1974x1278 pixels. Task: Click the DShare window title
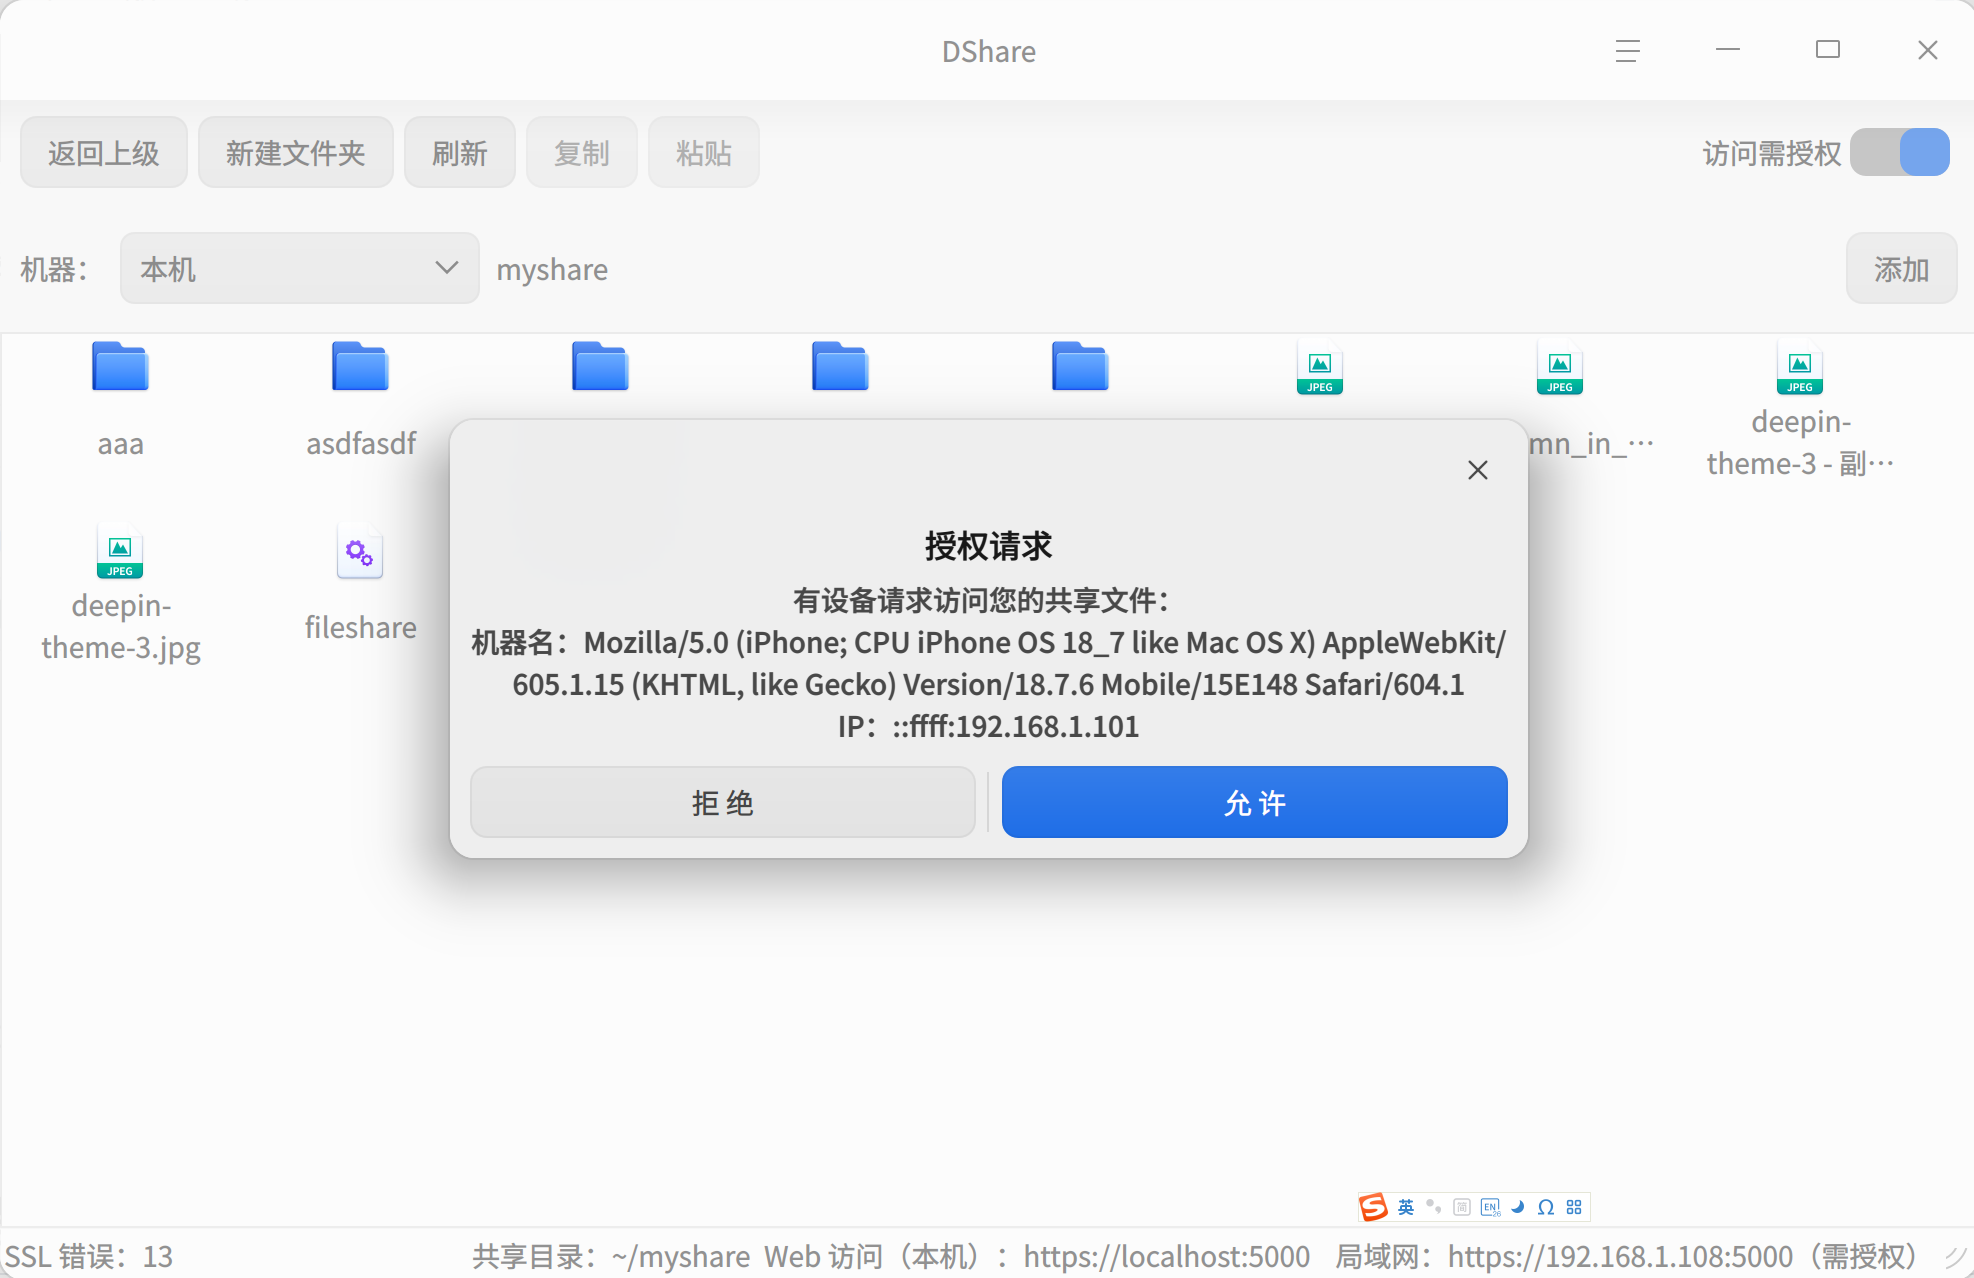point(988,51)
